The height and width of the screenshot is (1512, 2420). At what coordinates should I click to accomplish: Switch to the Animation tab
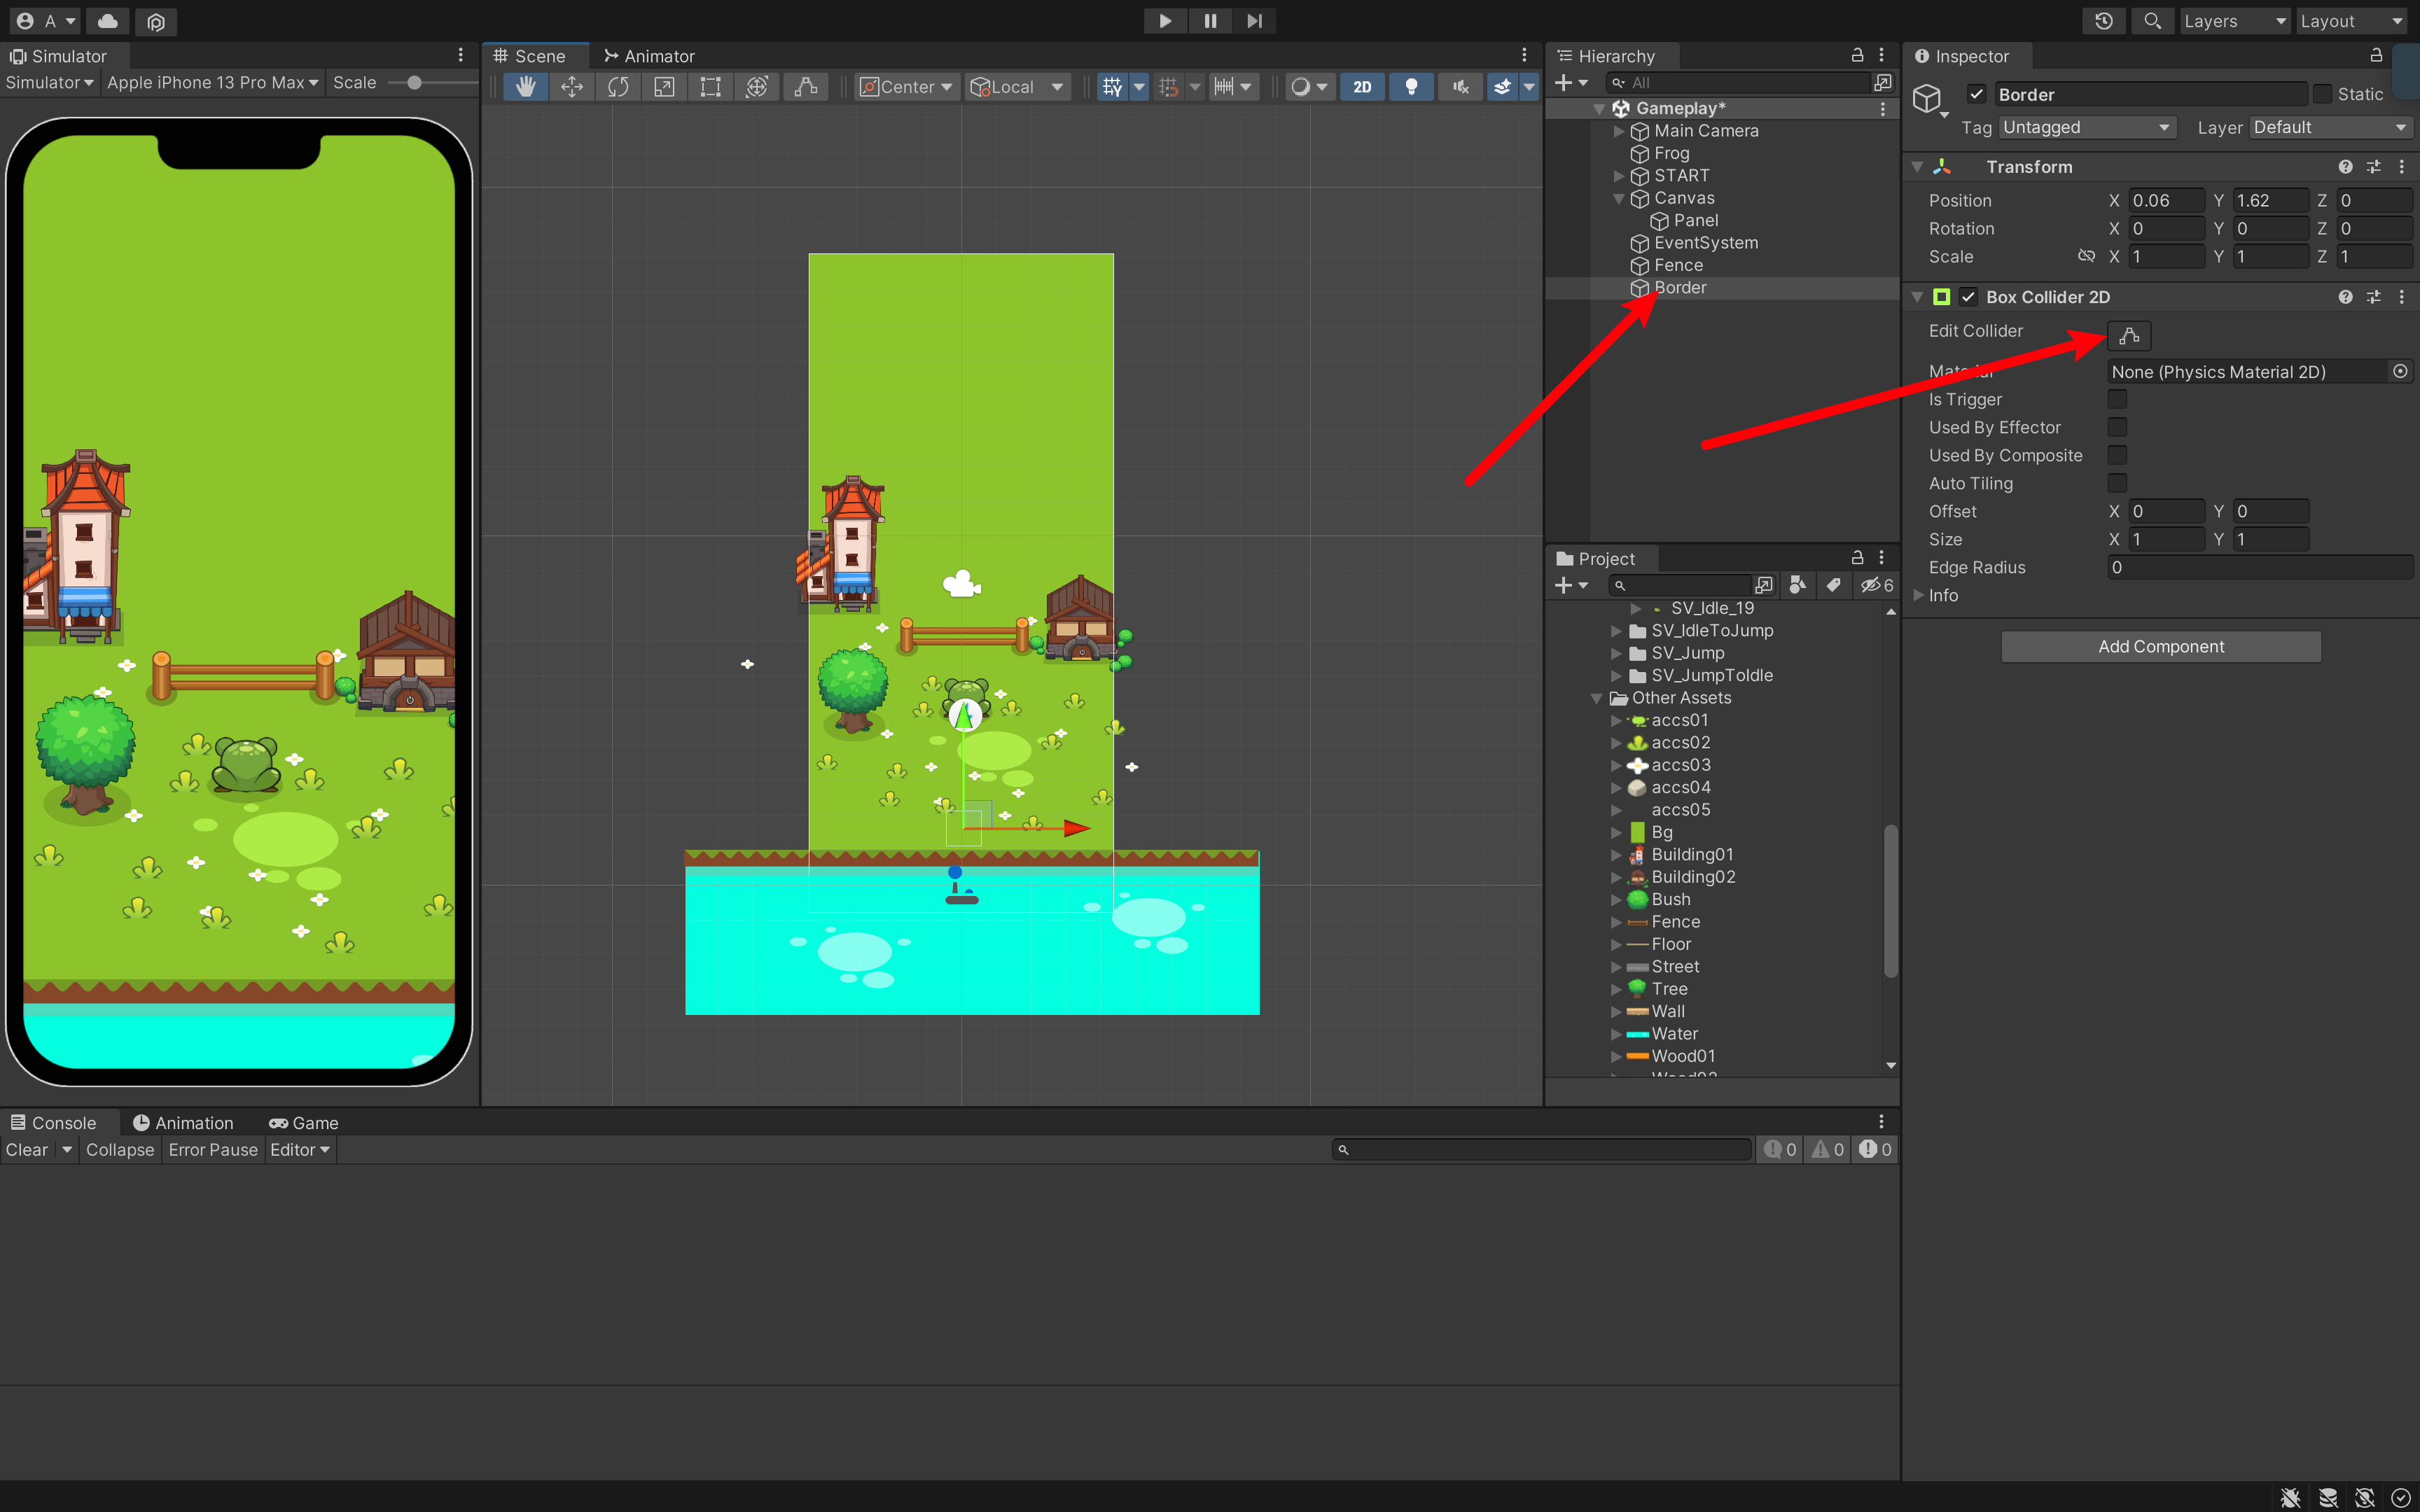pyautogui.click(x=183, y=1123)
